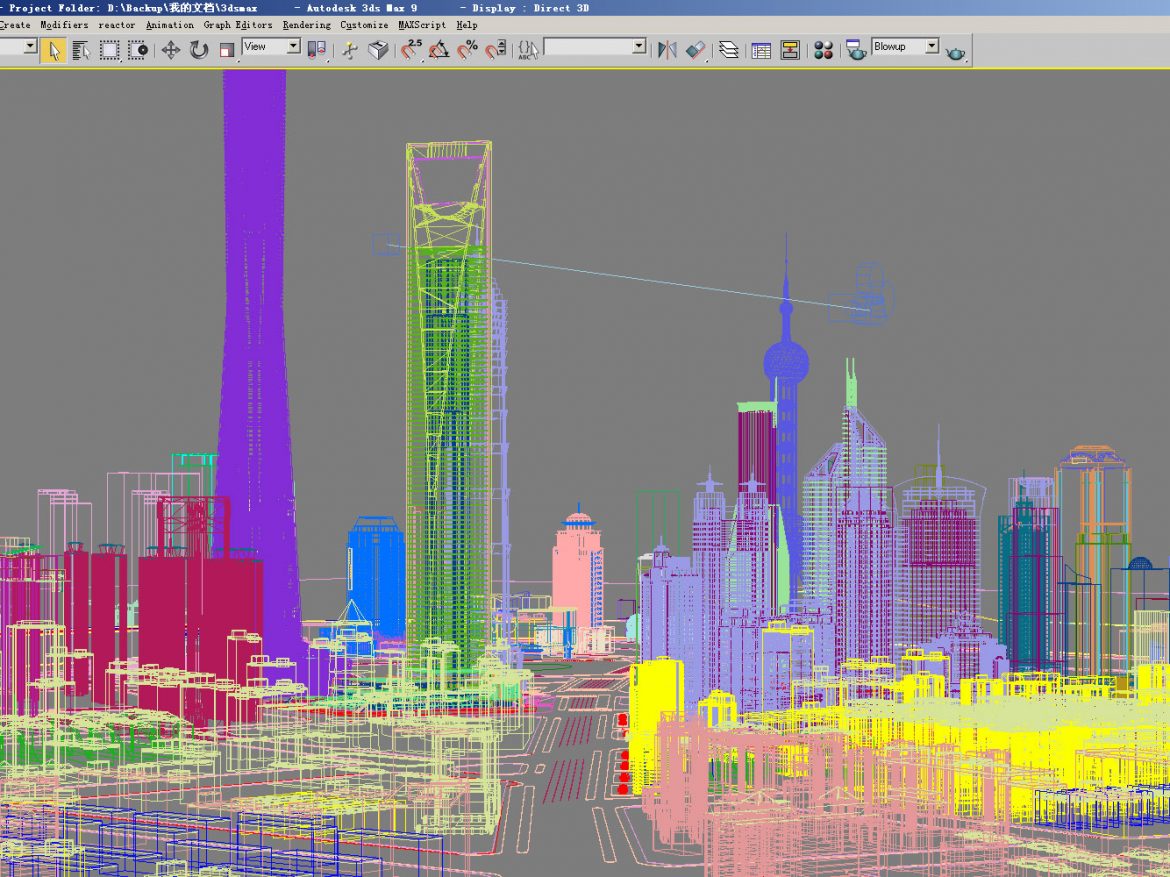Expand the Named Selection Sets dropdown
Screen dimensions: 1170x877
coord(639,46)
